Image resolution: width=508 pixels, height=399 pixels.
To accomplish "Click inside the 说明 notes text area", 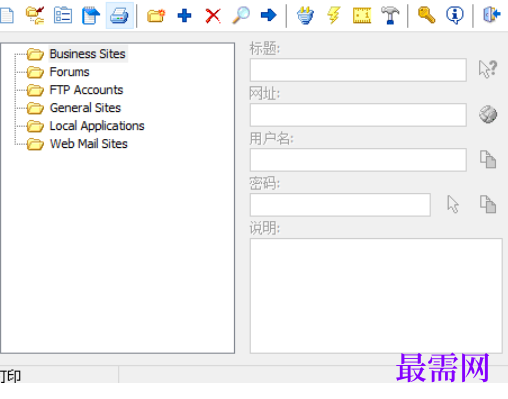I will click(x=376, y=295).
